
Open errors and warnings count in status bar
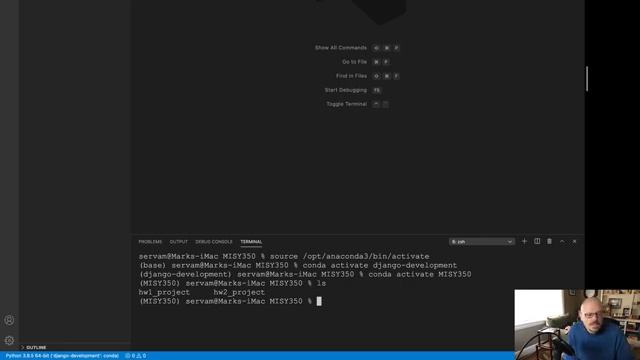pos(136,356)
